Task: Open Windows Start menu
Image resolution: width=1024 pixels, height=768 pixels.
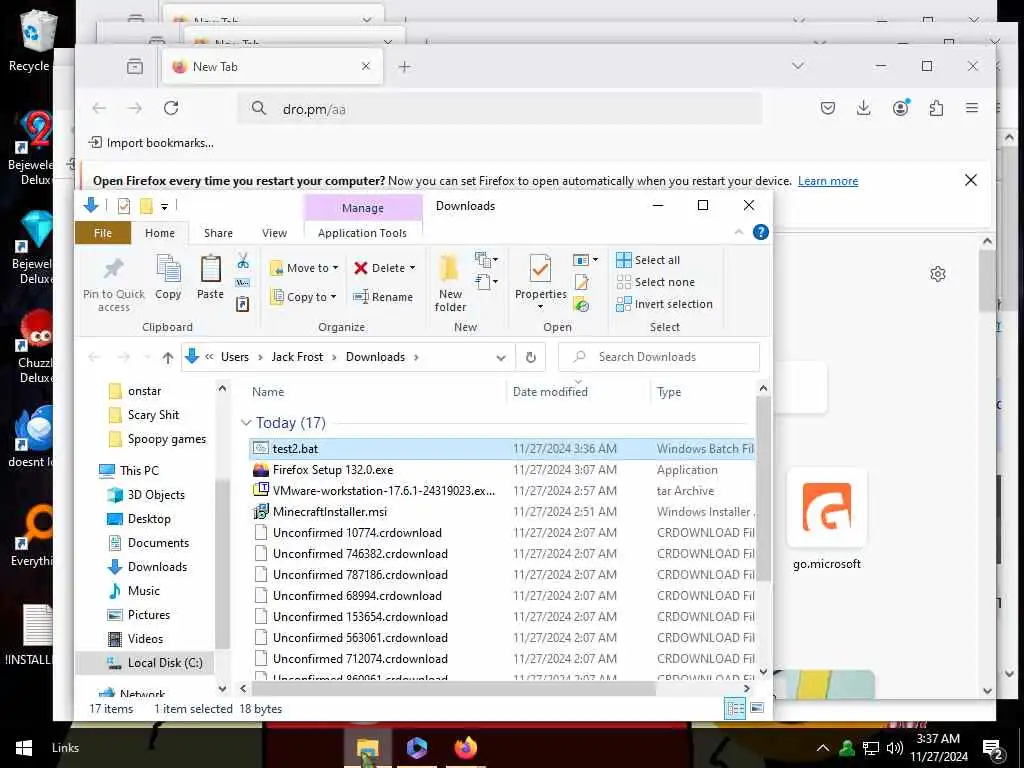Action: 24,748
